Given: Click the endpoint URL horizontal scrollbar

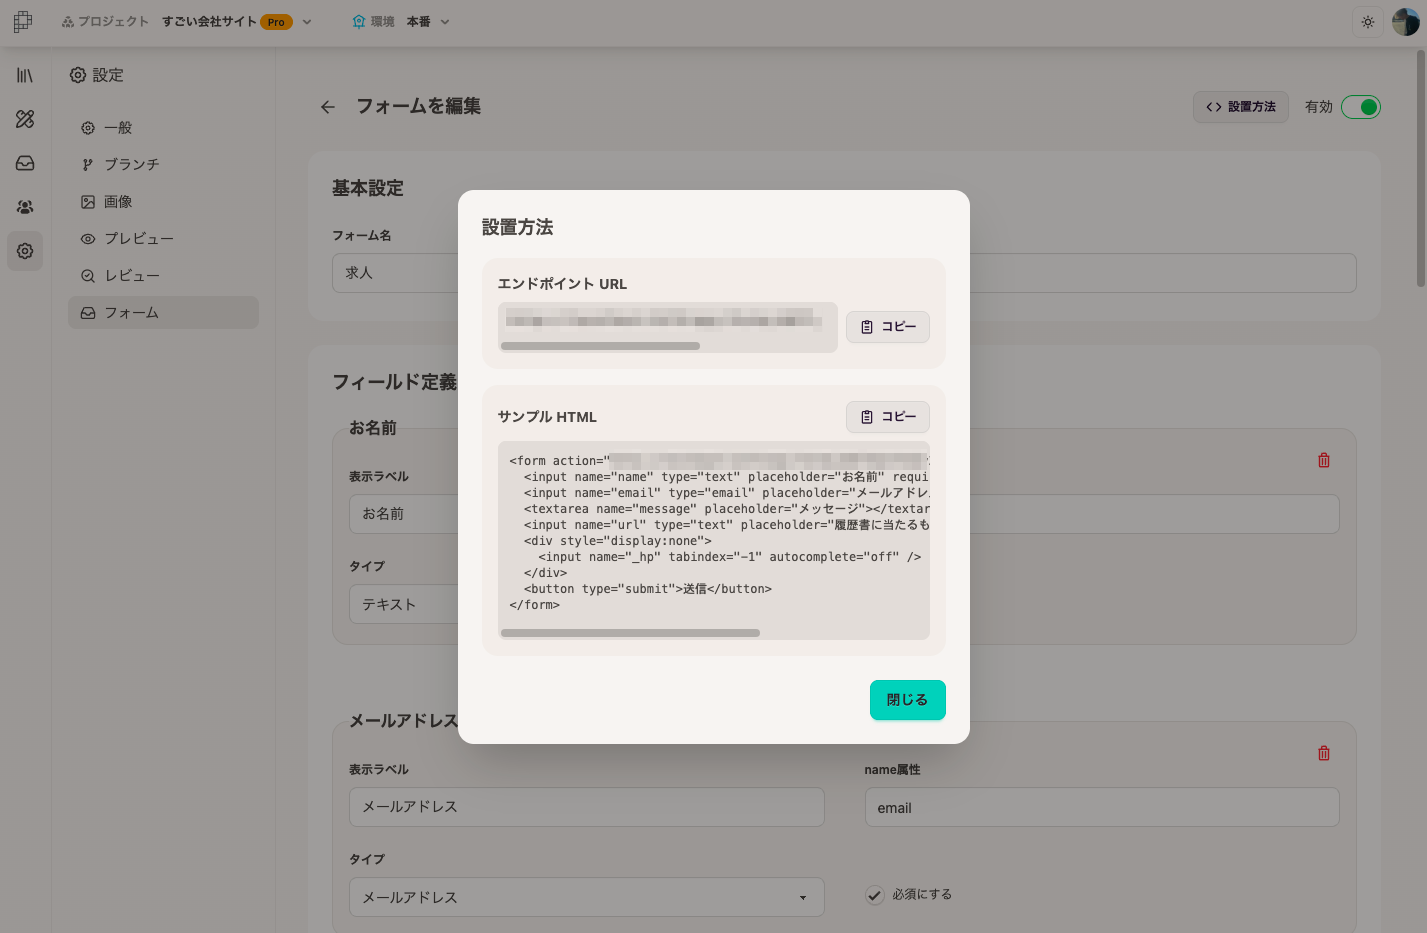Looking at the screenshot, I should coord(600,346).
